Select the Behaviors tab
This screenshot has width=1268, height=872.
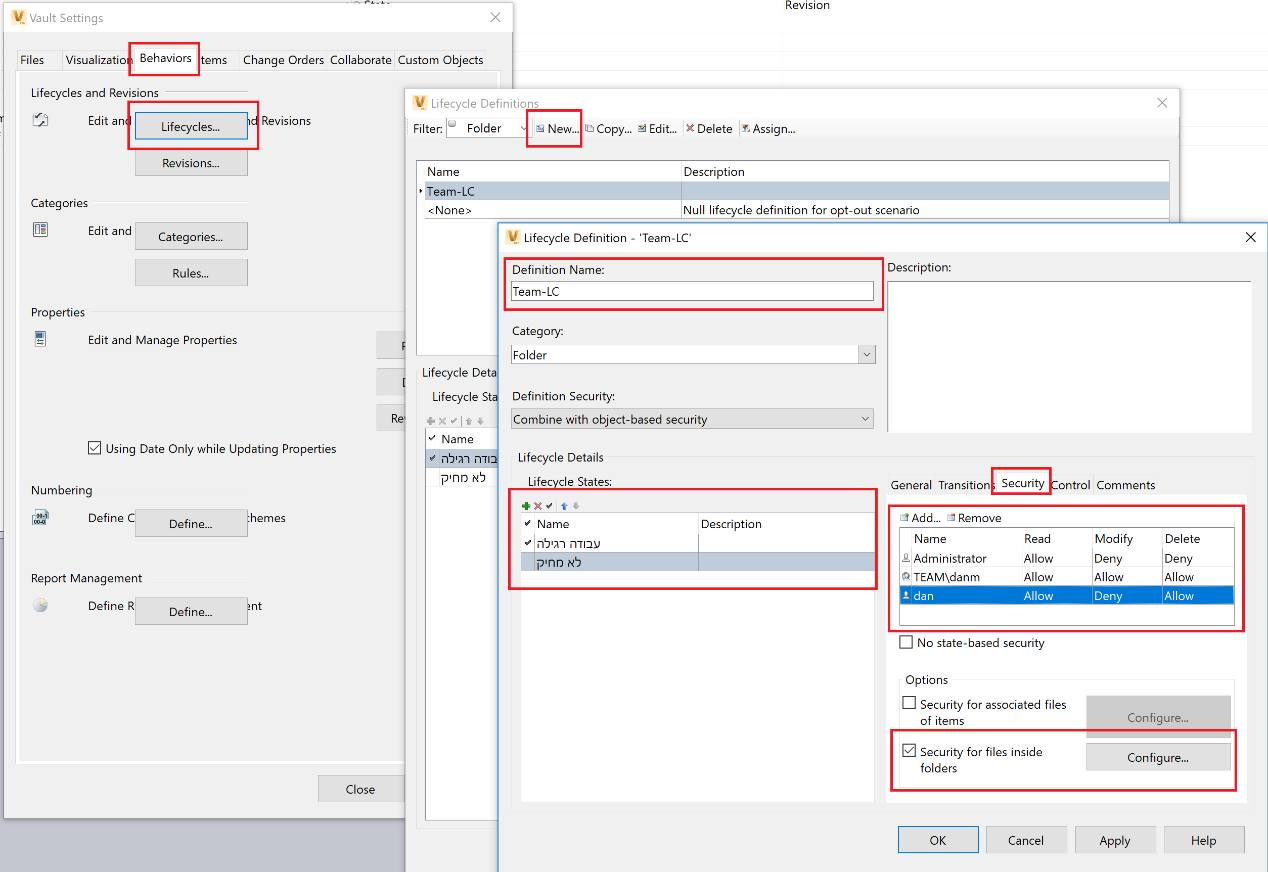165,58
